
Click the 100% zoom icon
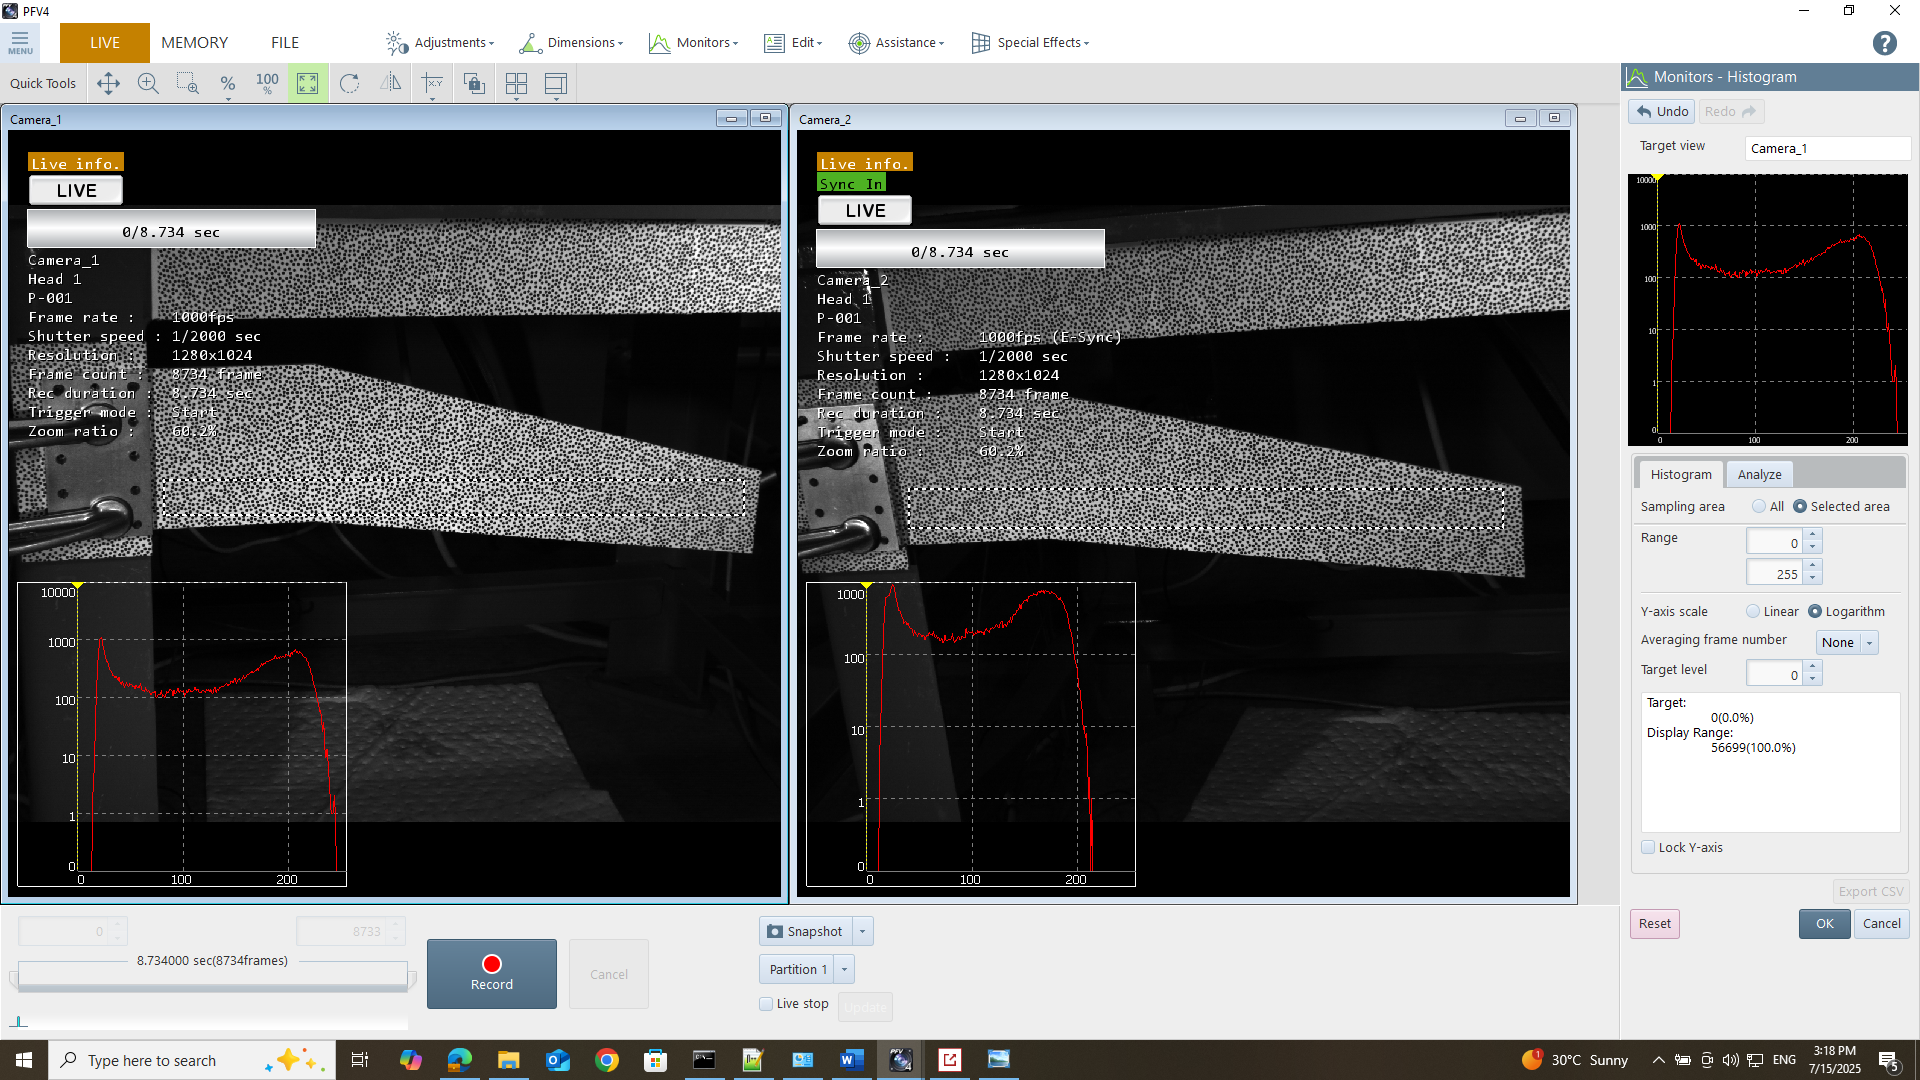(267, 83)
